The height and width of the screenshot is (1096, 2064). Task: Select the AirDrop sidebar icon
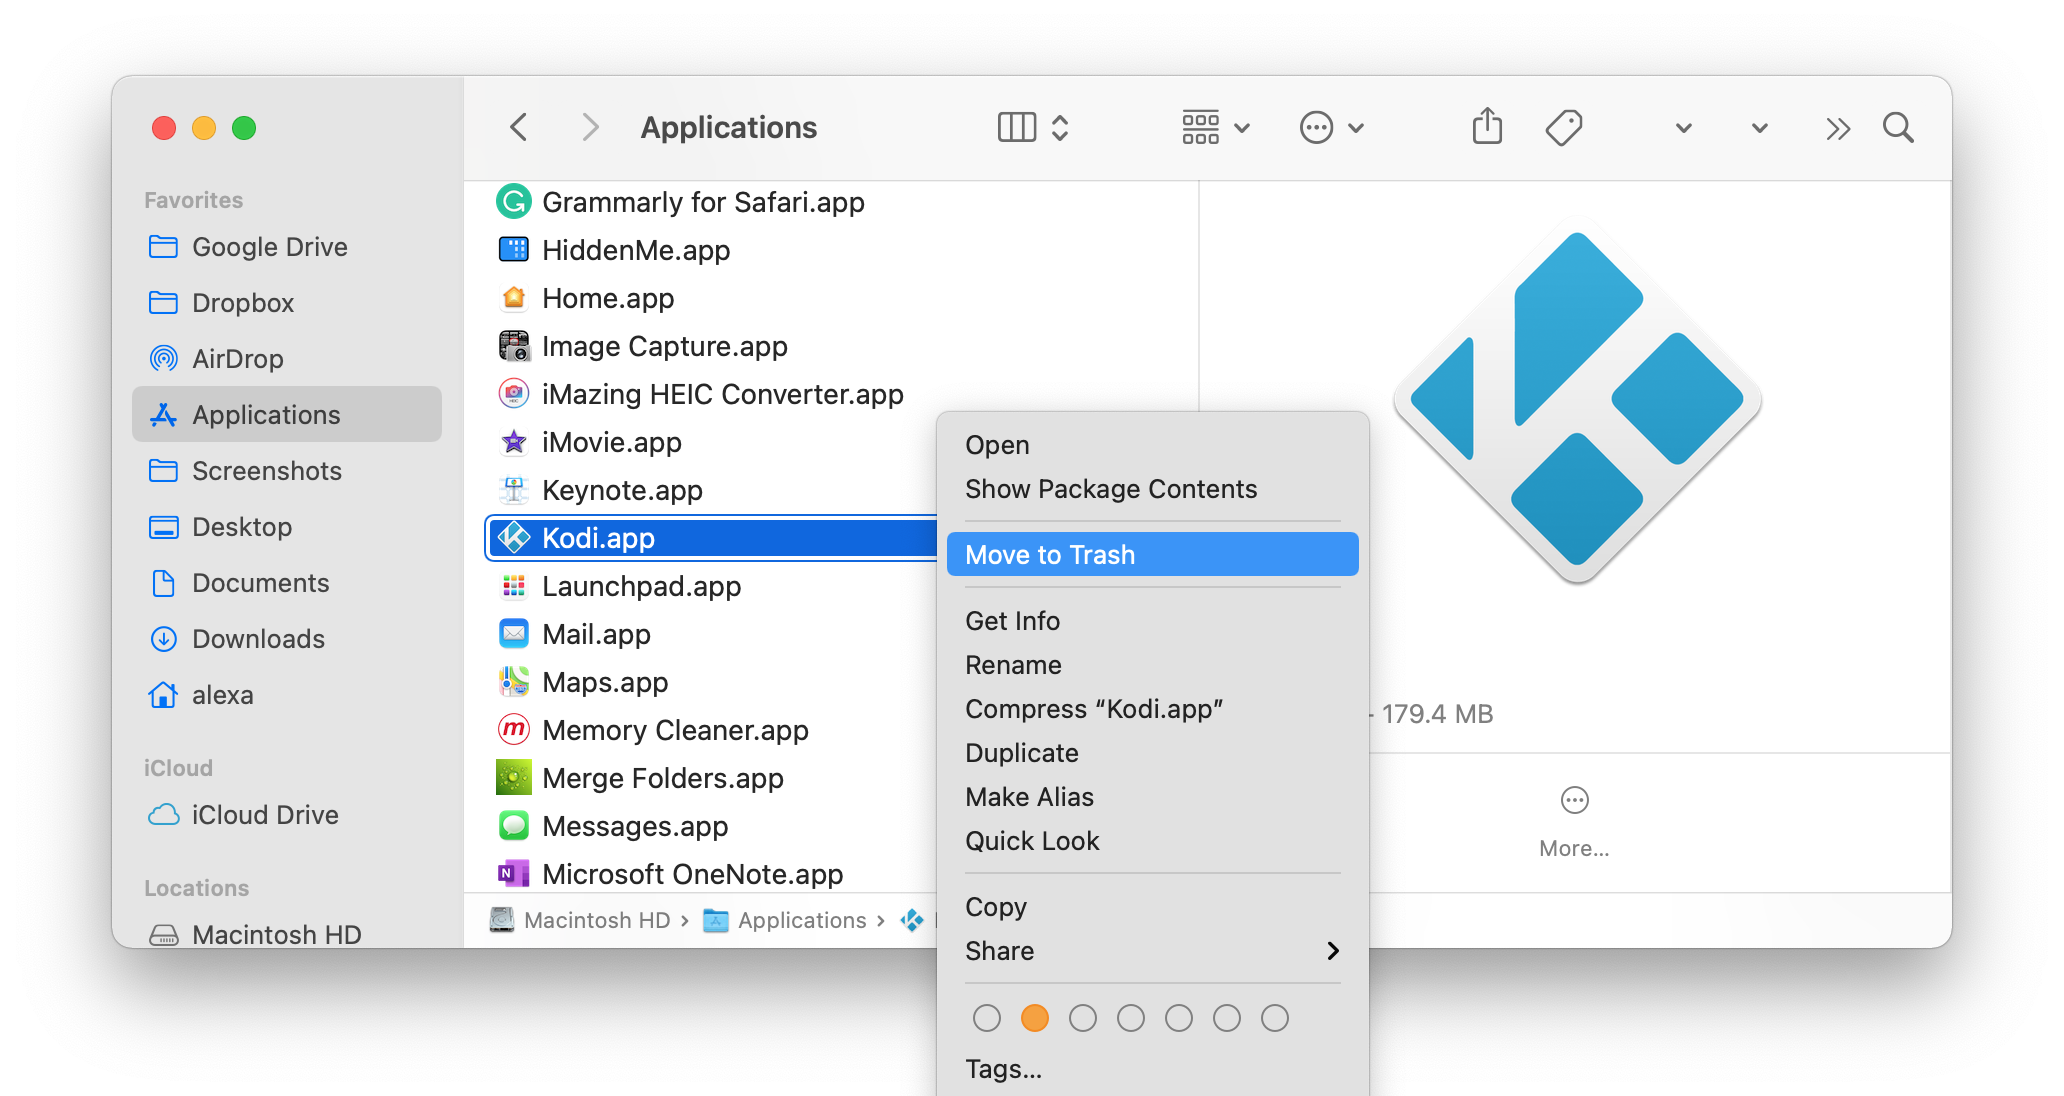click(x=164, y=358)
